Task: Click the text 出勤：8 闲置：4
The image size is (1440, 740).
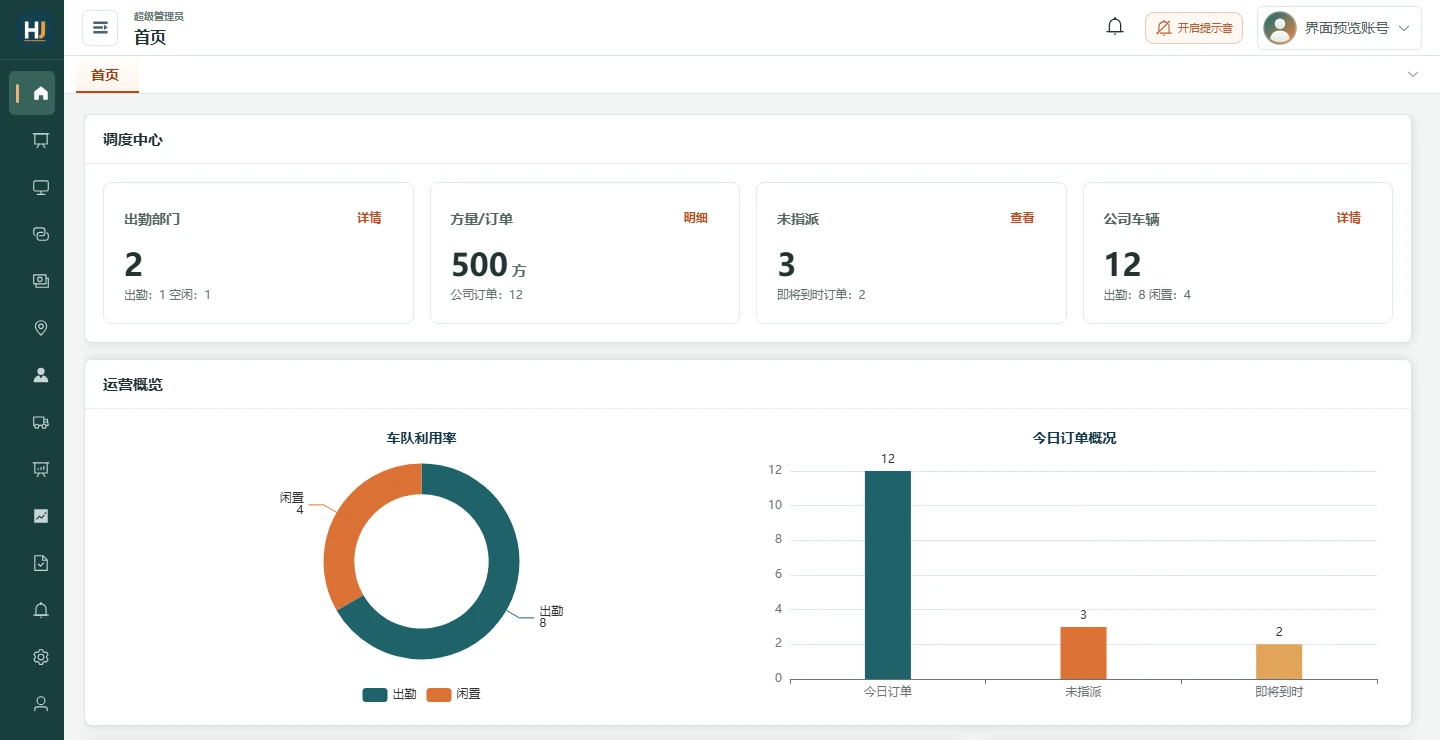Action: pyautogui.click(x=1147, y=295)
